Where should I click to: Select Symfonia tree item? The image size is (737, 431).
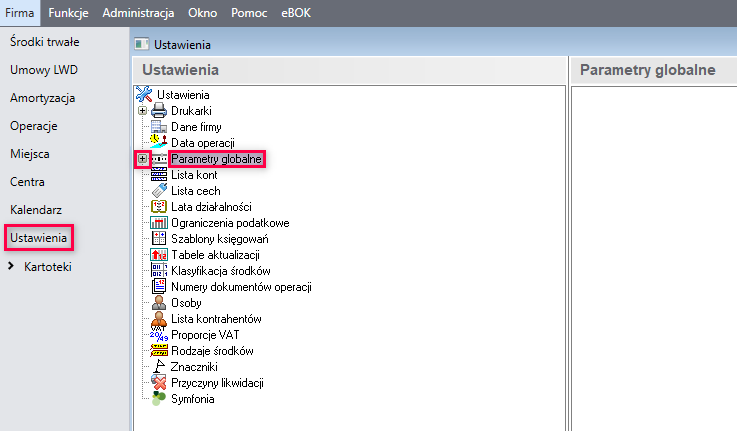coord(193,399)
